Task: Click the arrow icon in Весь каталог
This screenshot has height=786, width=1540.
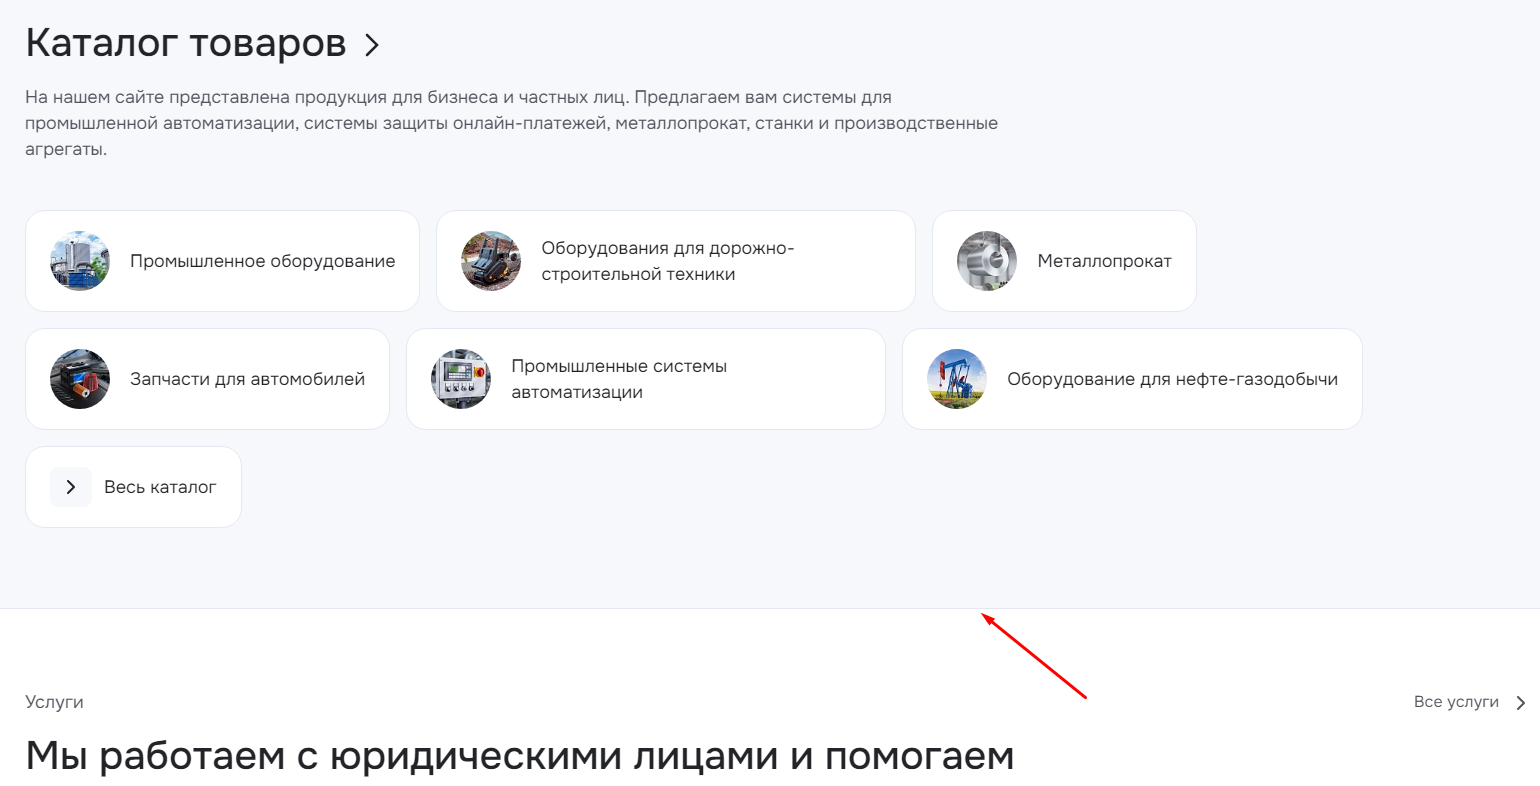Action: (71, 487)
